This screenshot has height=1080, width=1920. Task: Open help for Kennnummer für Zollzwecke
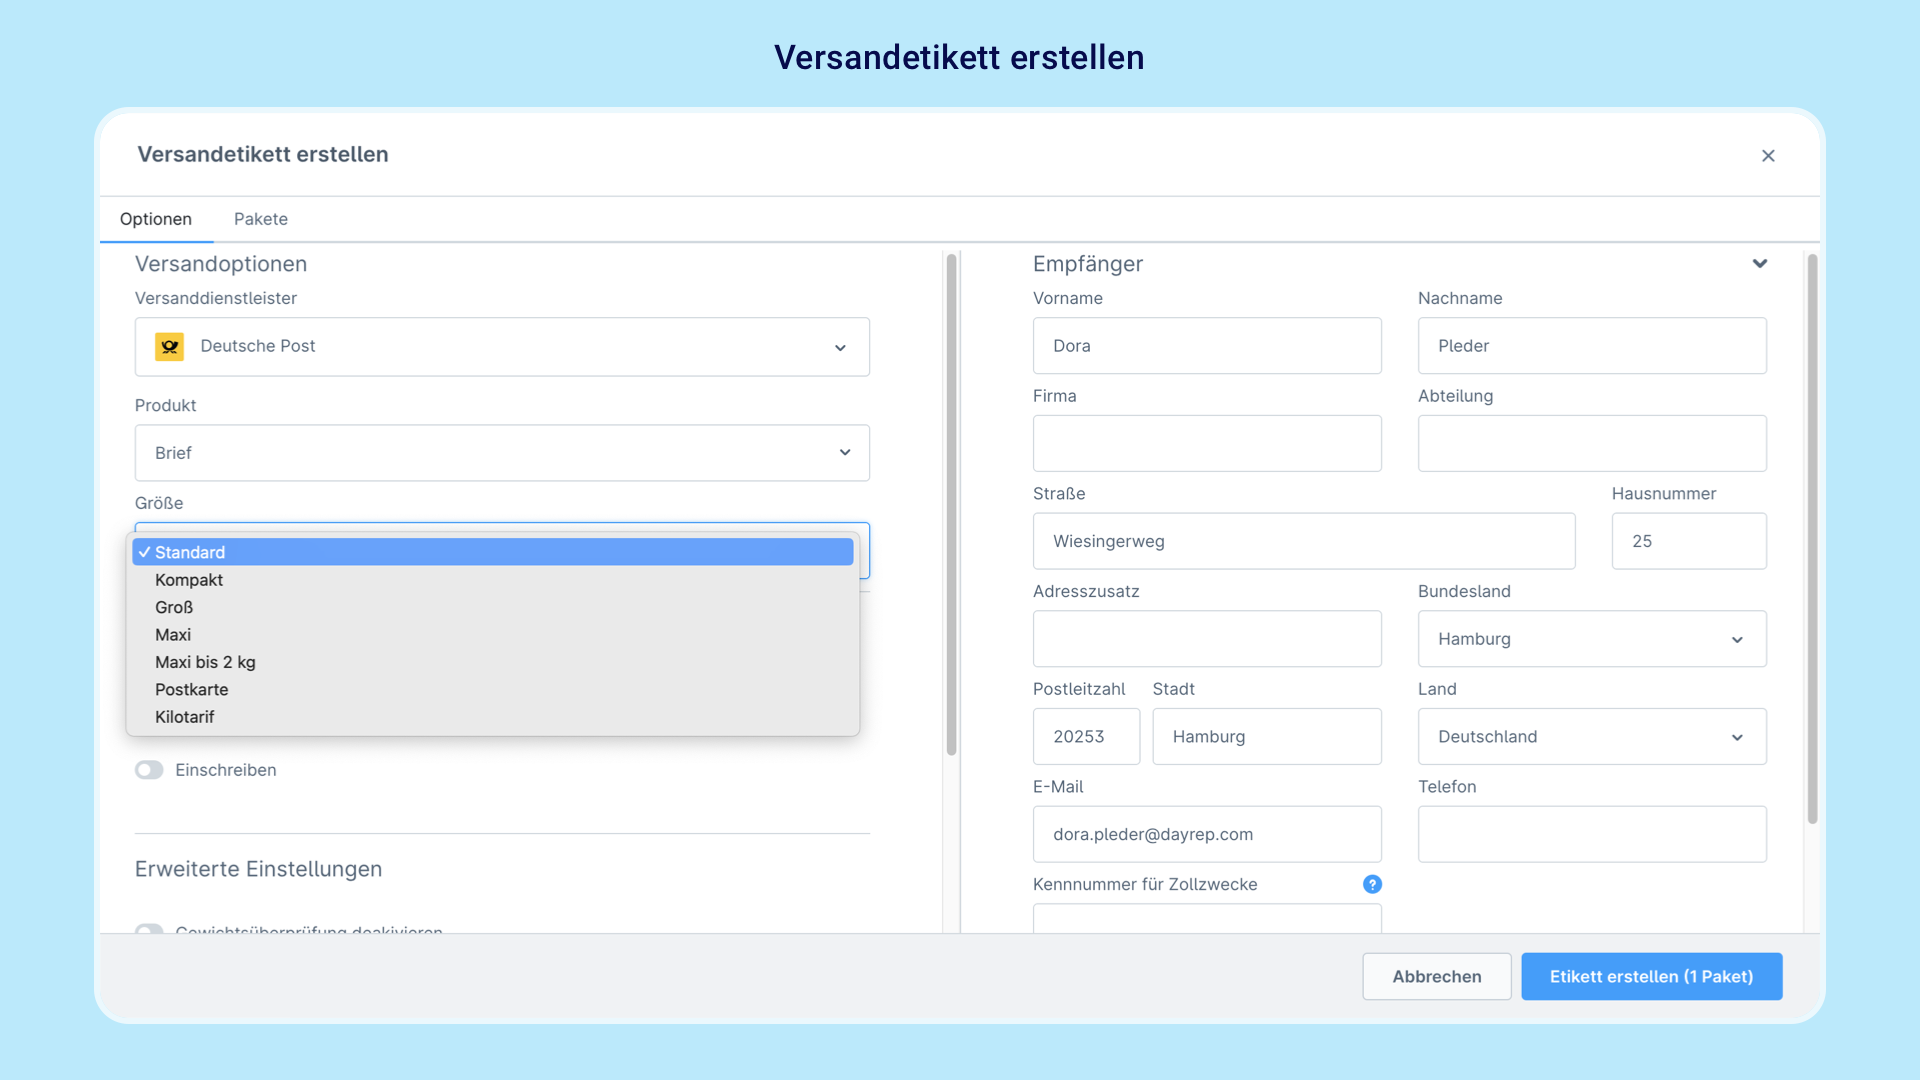click(x=1372, y=884)
